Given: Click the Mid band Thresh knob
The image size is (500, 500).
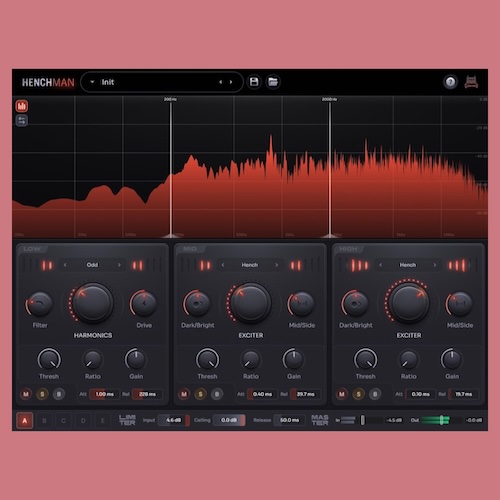Looking at the screenshot, I should (207, 360).
